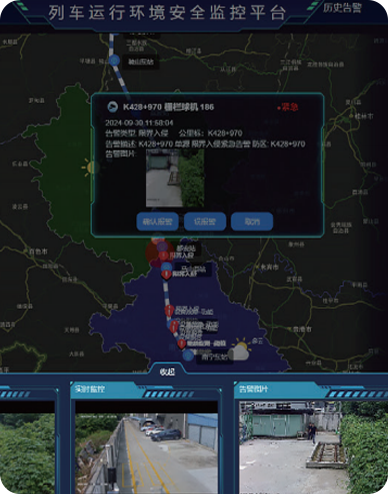Click the camera icon beside K428+970 title
Viewport: 388px width, 494px height.
(113, 107)
